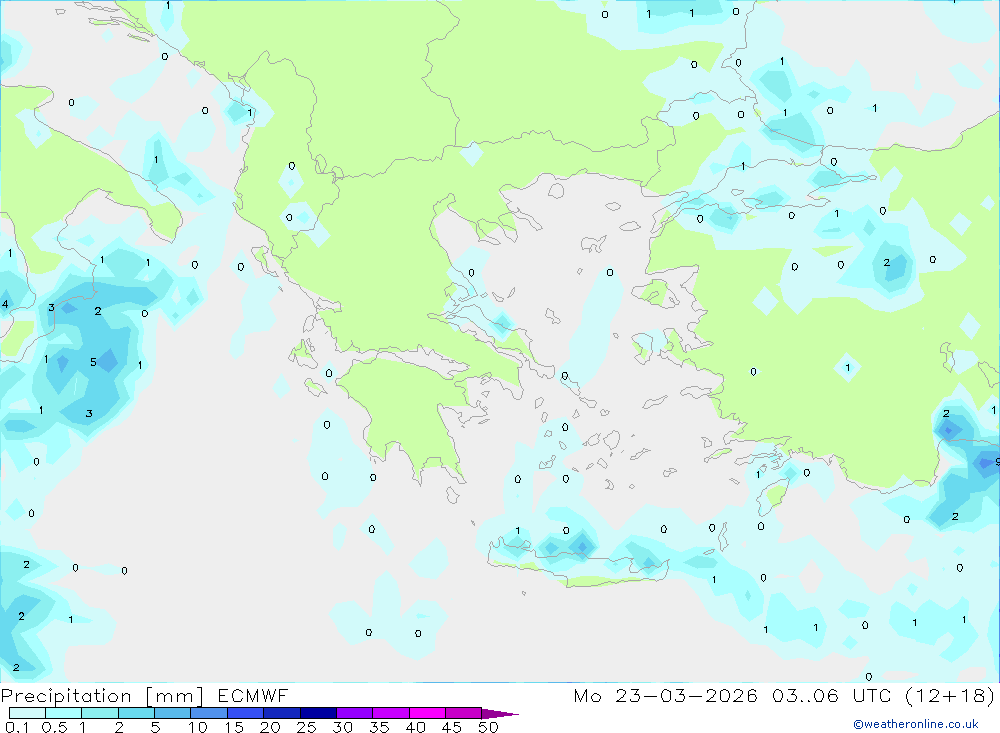Click the 25–30 mm legend color swatch

(318, 713)
